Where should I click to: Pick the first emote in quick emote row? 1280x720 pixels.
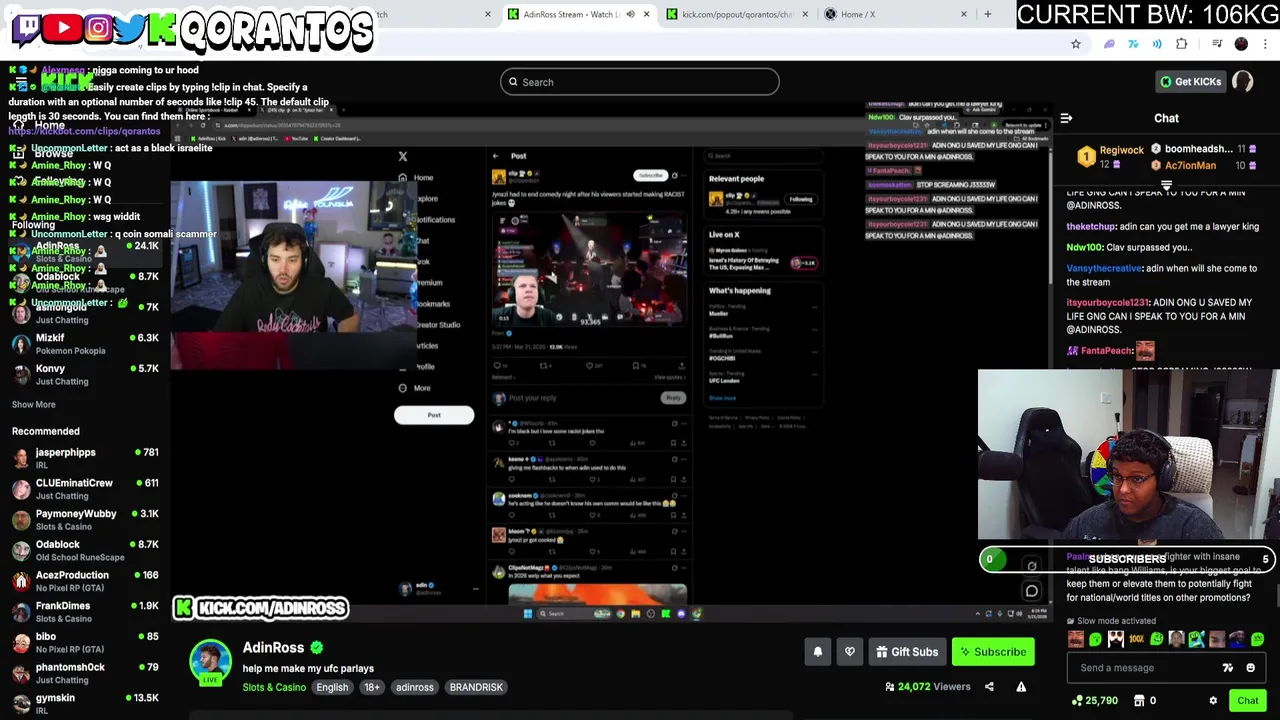pyautogui.click(x=1075, y=640)
